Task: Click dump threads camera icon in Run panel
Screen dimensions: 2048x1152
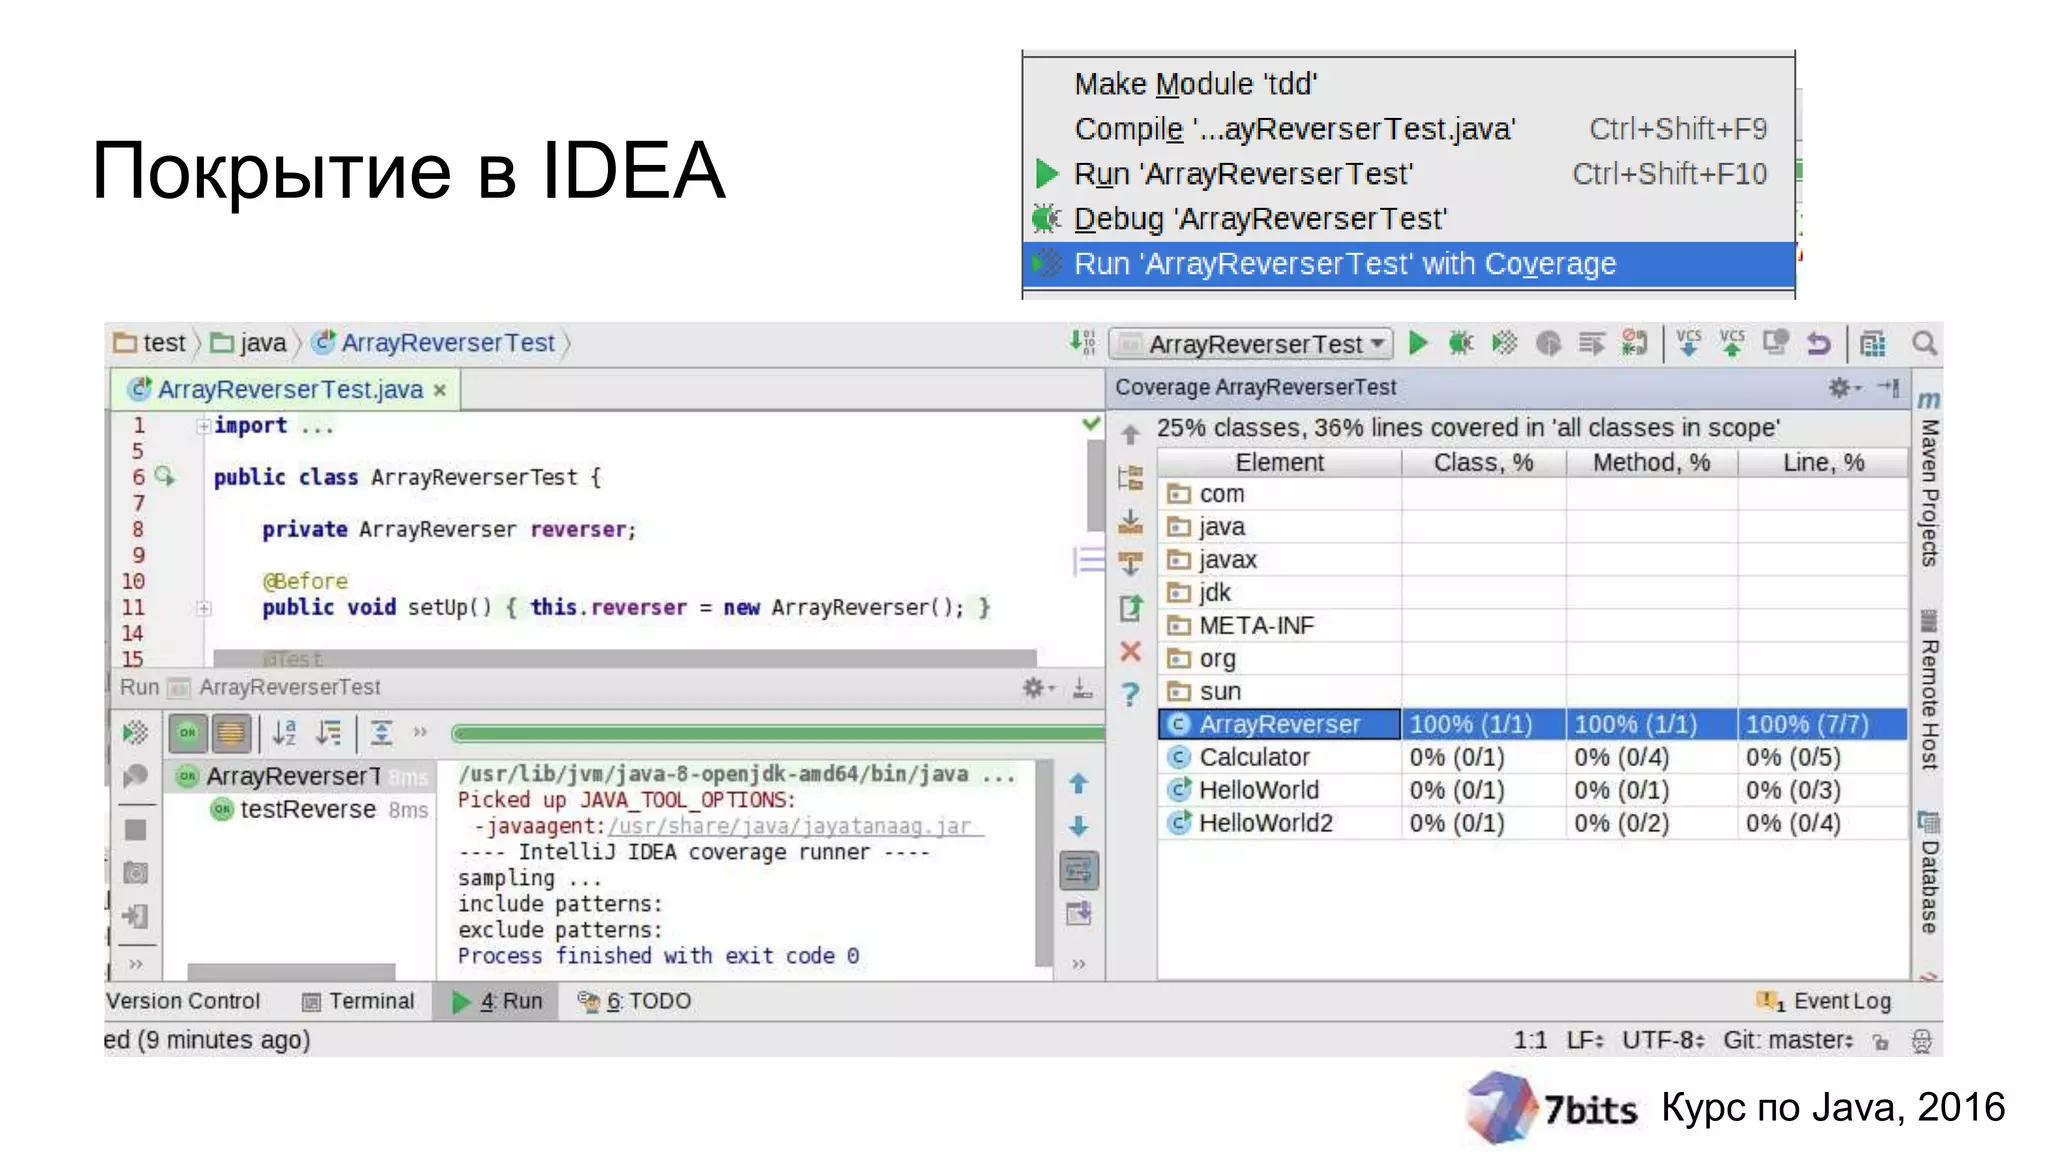Action: (x=135, y=873)
